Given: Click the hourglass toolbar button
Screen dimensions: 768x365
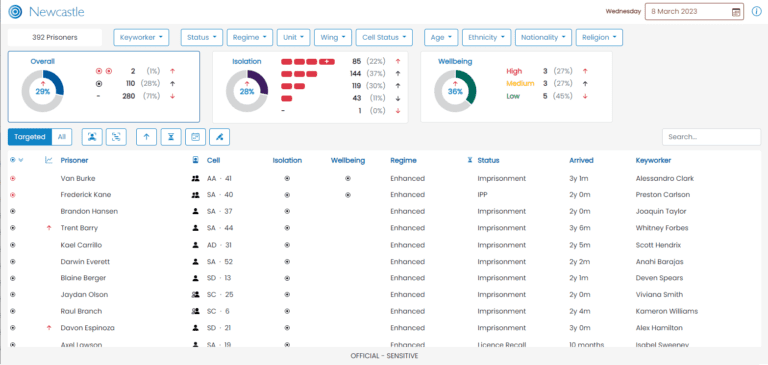Looking at the screenshot, I should click(171, 137).
